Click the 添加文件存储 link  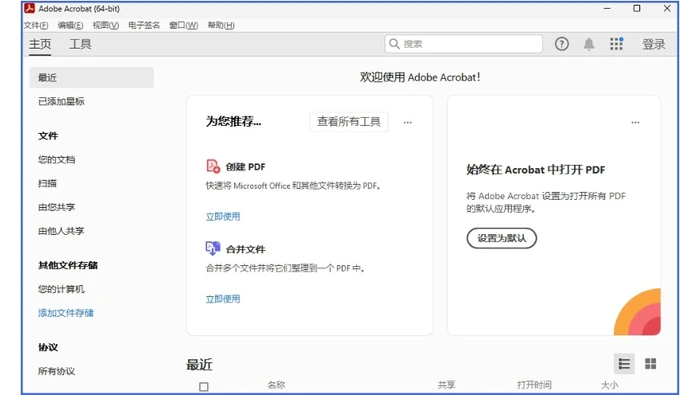pyautogui.click(x=66, y=313)
